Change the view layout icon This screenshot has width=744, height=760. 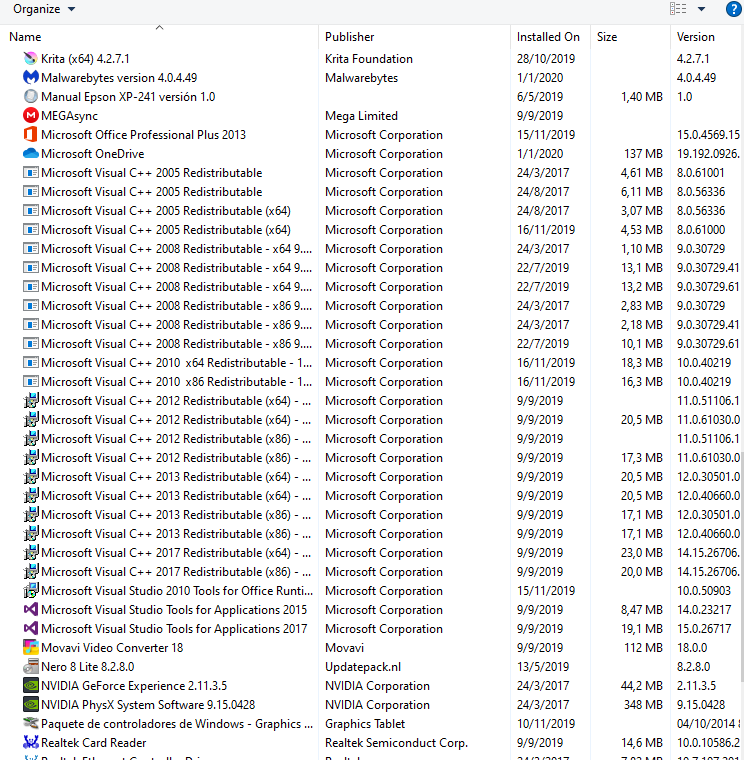click(x=678, y=9)
